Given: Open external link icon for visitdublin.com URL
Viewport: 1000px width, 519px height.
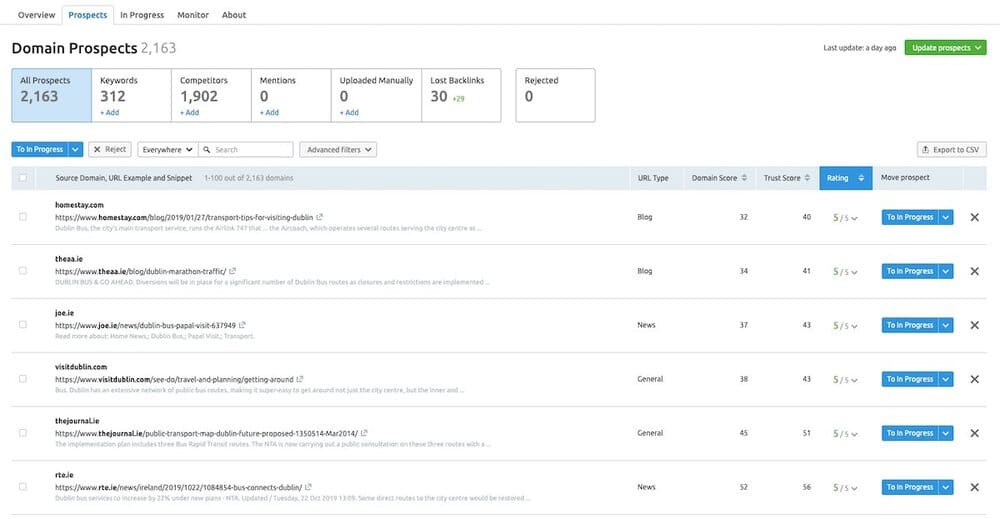Looking at the screenshot, I should coord(300,379).
